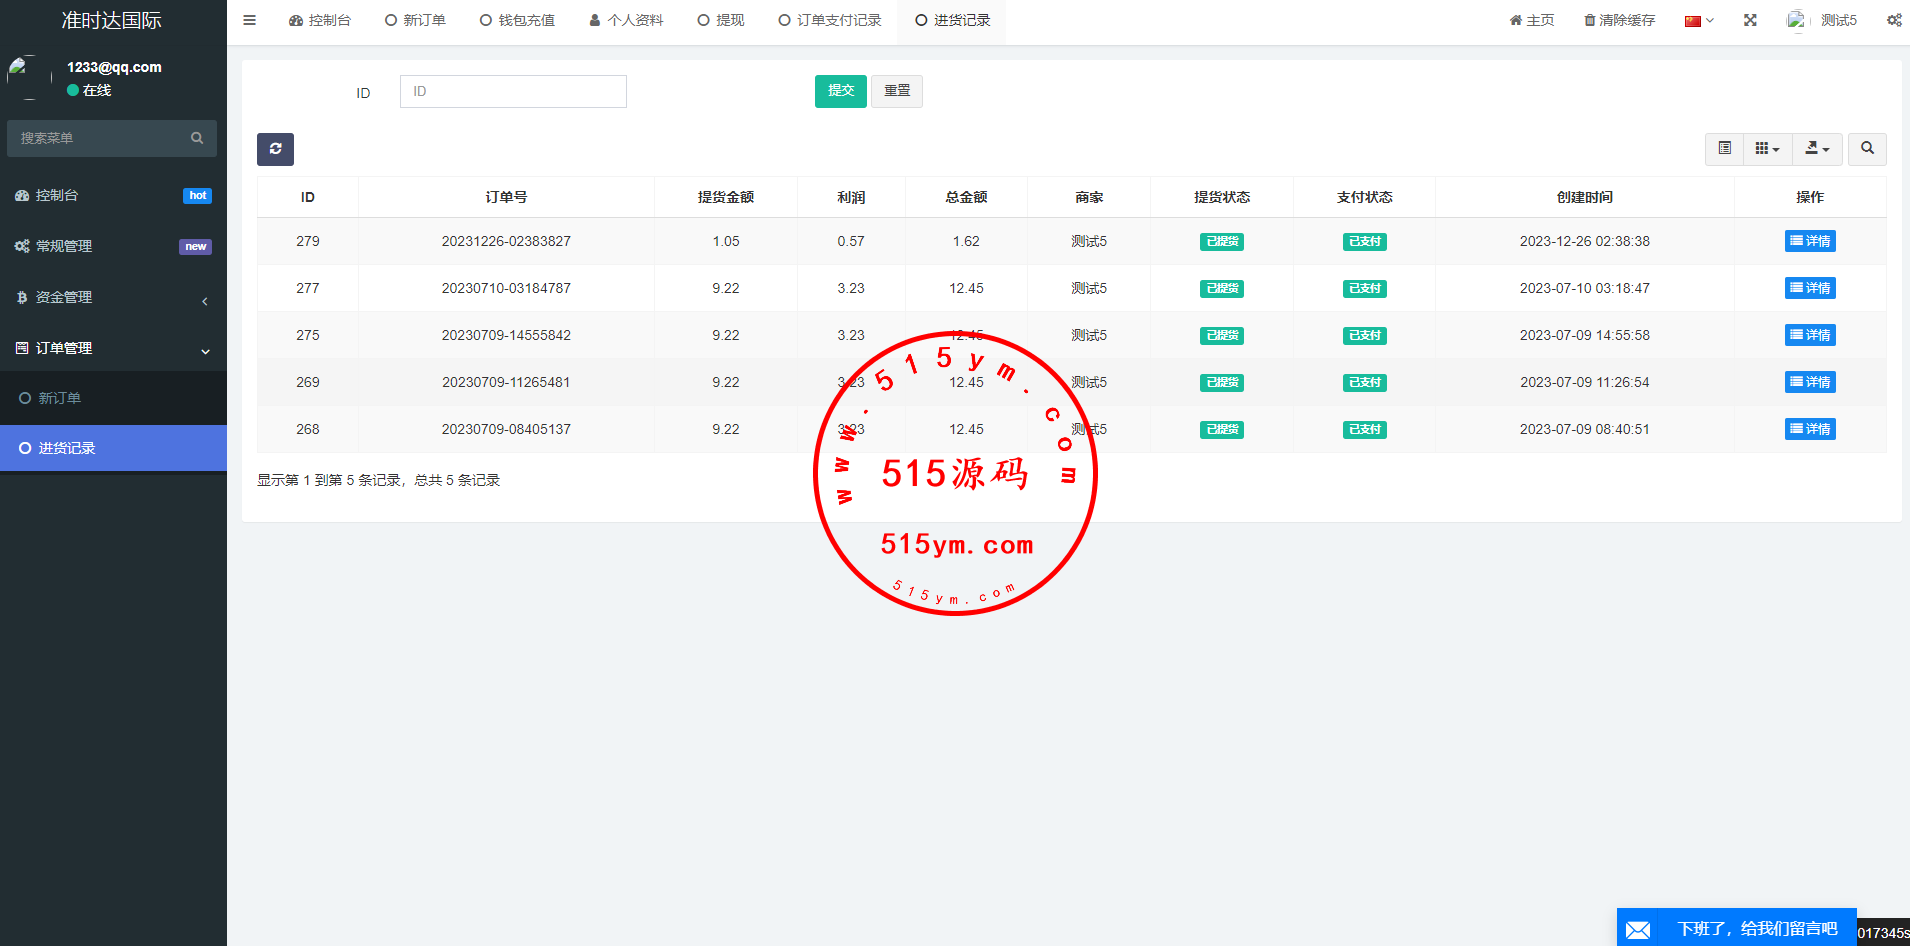The image size is (1910, 946).
Task: Toggle table card view icon
Action: (1724, 149)
